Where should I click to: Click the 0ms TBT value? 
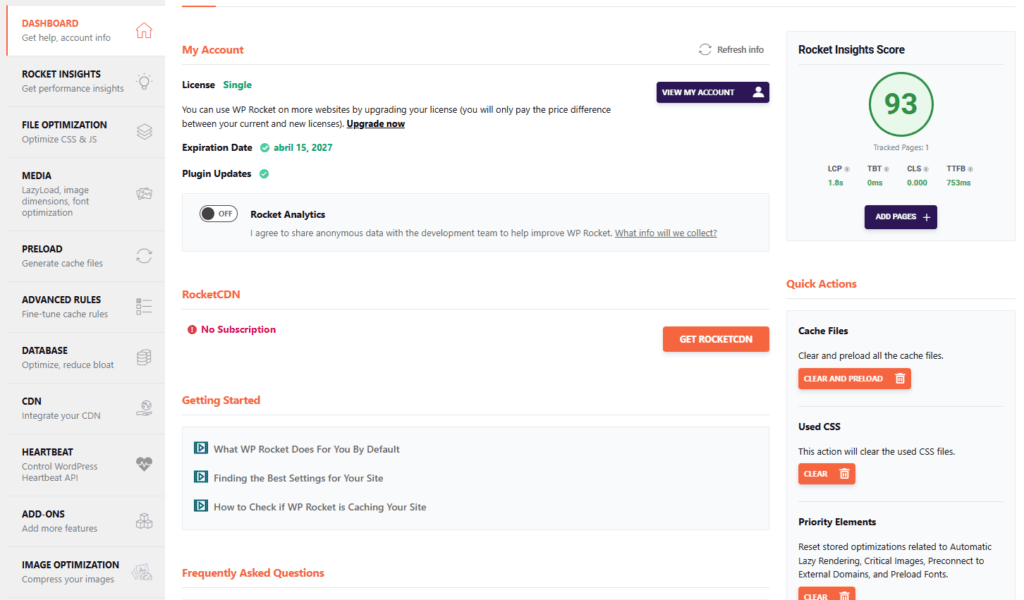coord(874,183)
